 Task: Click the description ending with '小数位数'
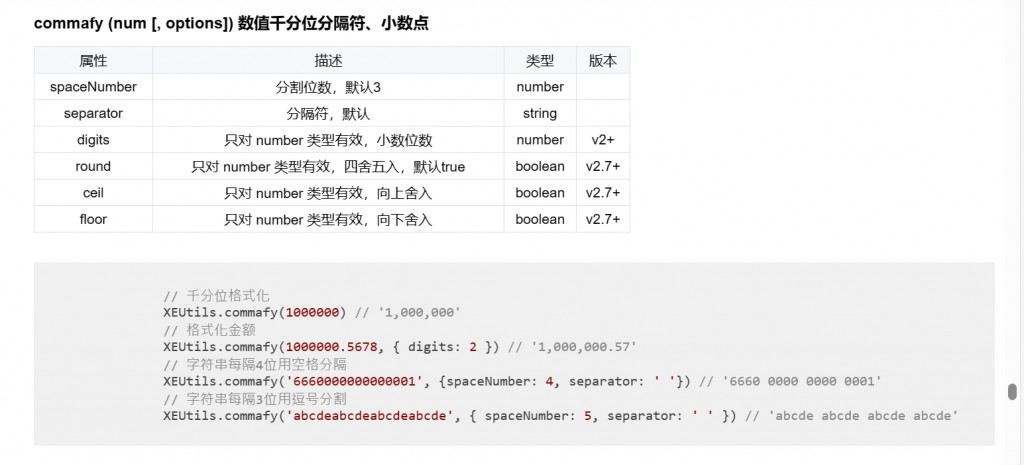[328, 140]
